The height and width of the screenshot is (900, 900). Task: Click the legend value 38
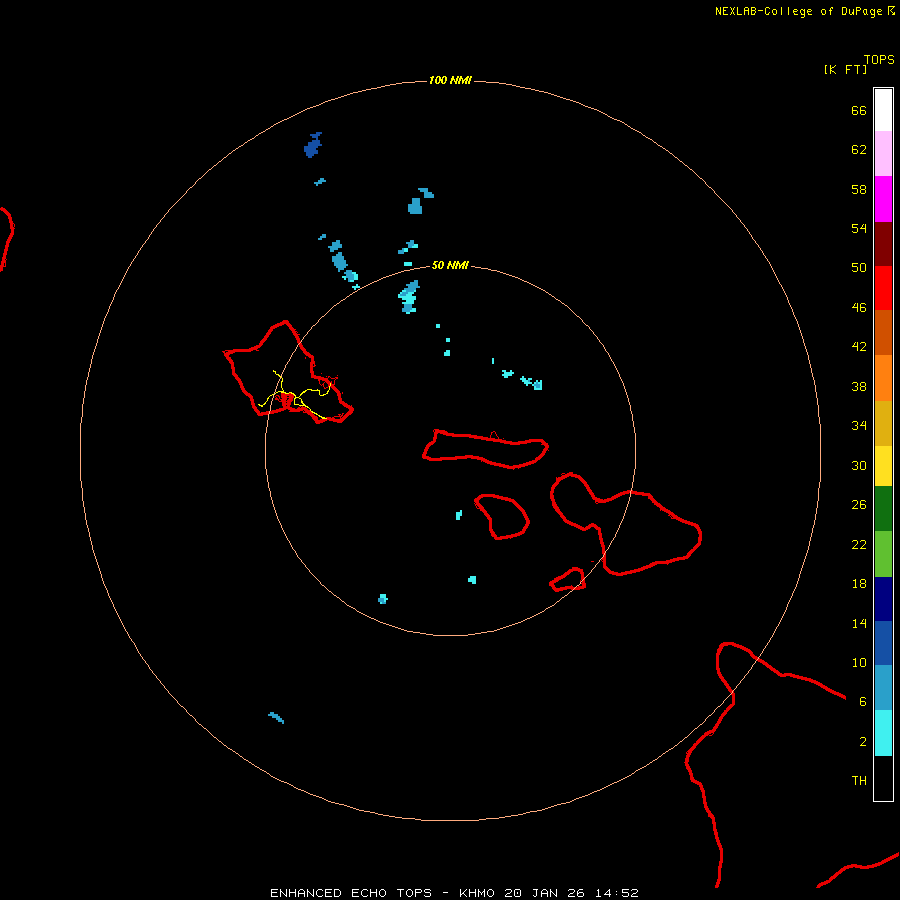859,386
